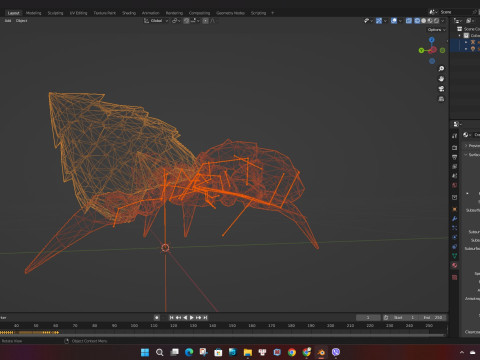The width and height of the screenshot is (480, 360).
Task: Toggle preview range clock icon in timeline
Action: [x=386, y=318]
